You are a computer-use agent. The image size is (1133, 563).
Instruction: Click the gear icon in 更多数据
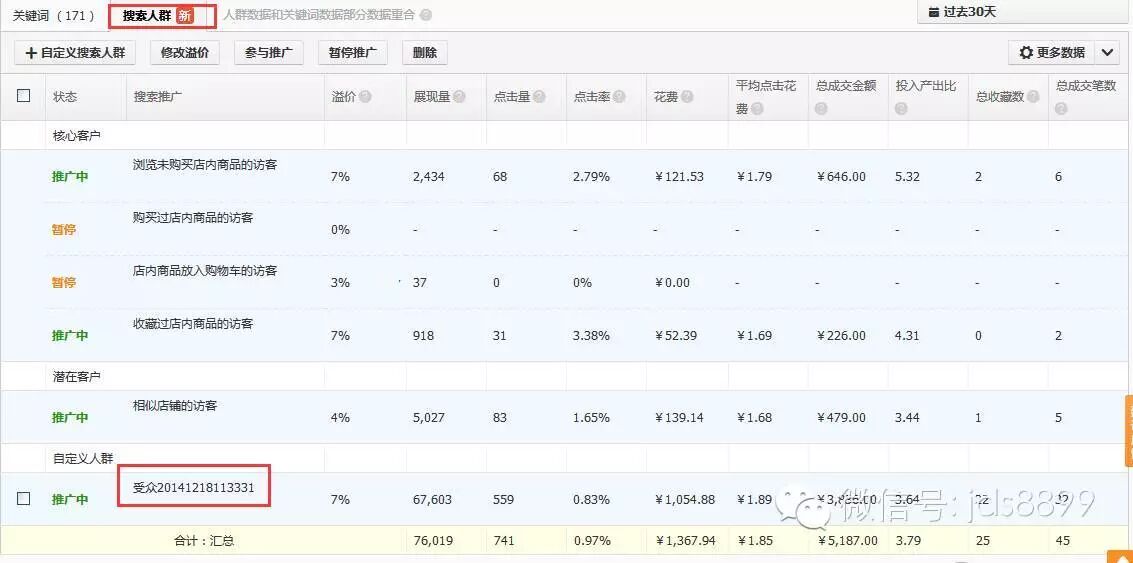[x=1025, y=53]
